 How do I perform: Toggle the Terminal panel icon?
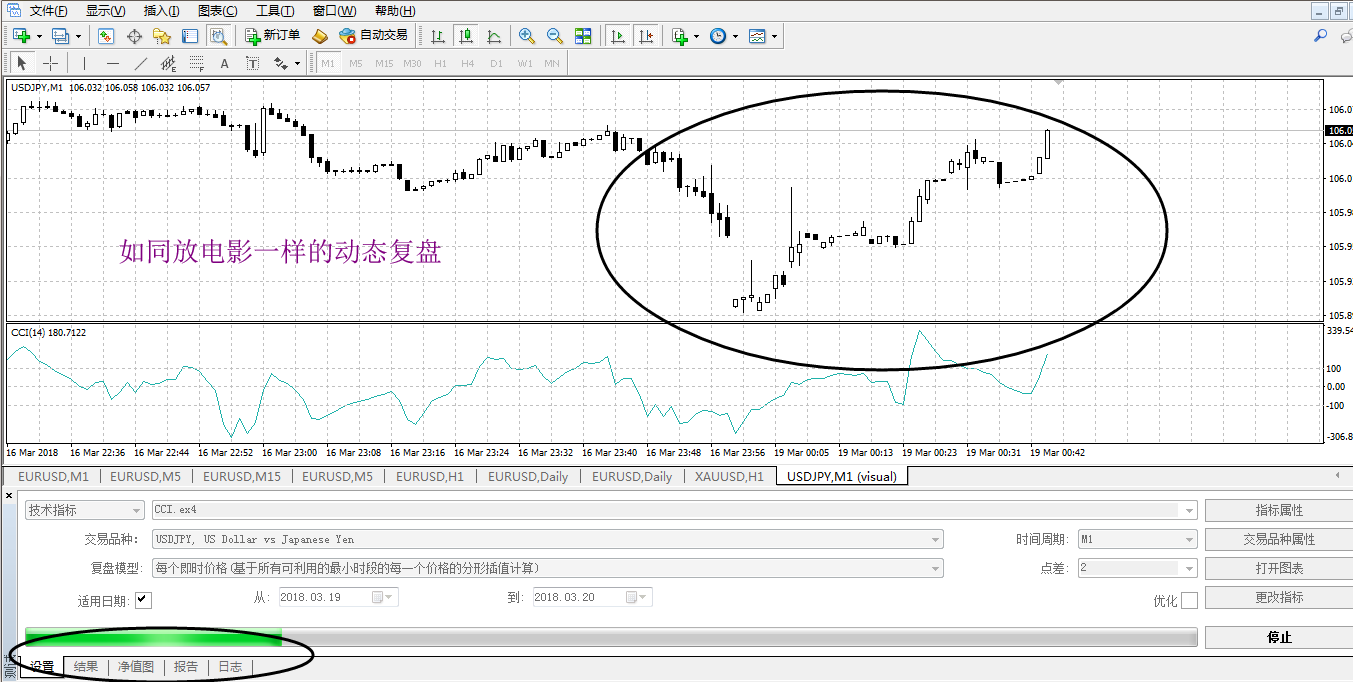pyautogui.click(x=190, y=36)
